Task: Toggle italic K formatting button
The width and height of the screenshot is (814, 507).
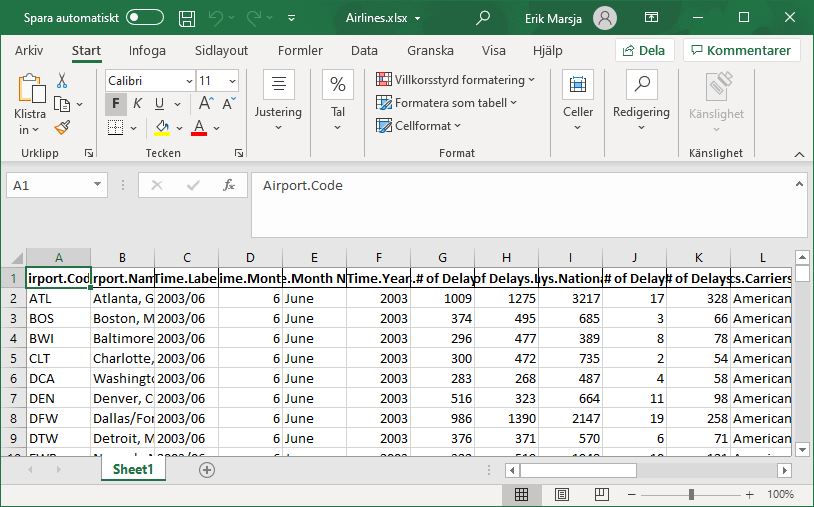Action: pos(138,104)
